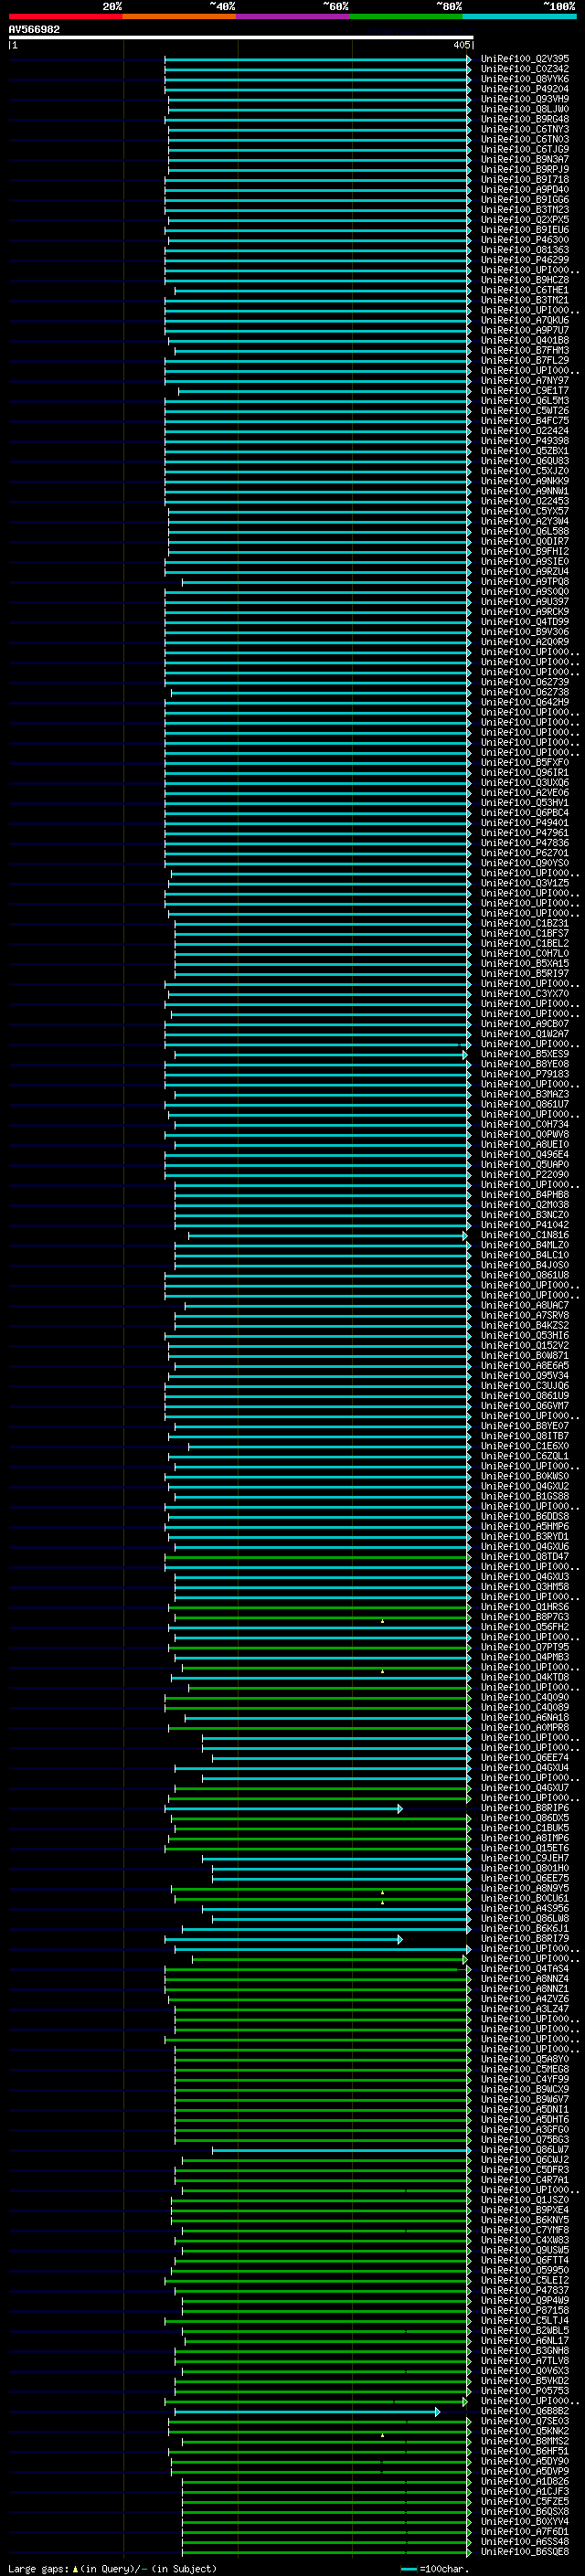Image resolution: width=585 pixels, height=2576 pixels.
Task: Select the UniRef100_C1E6X0 label
Action: coord(525,1446)
